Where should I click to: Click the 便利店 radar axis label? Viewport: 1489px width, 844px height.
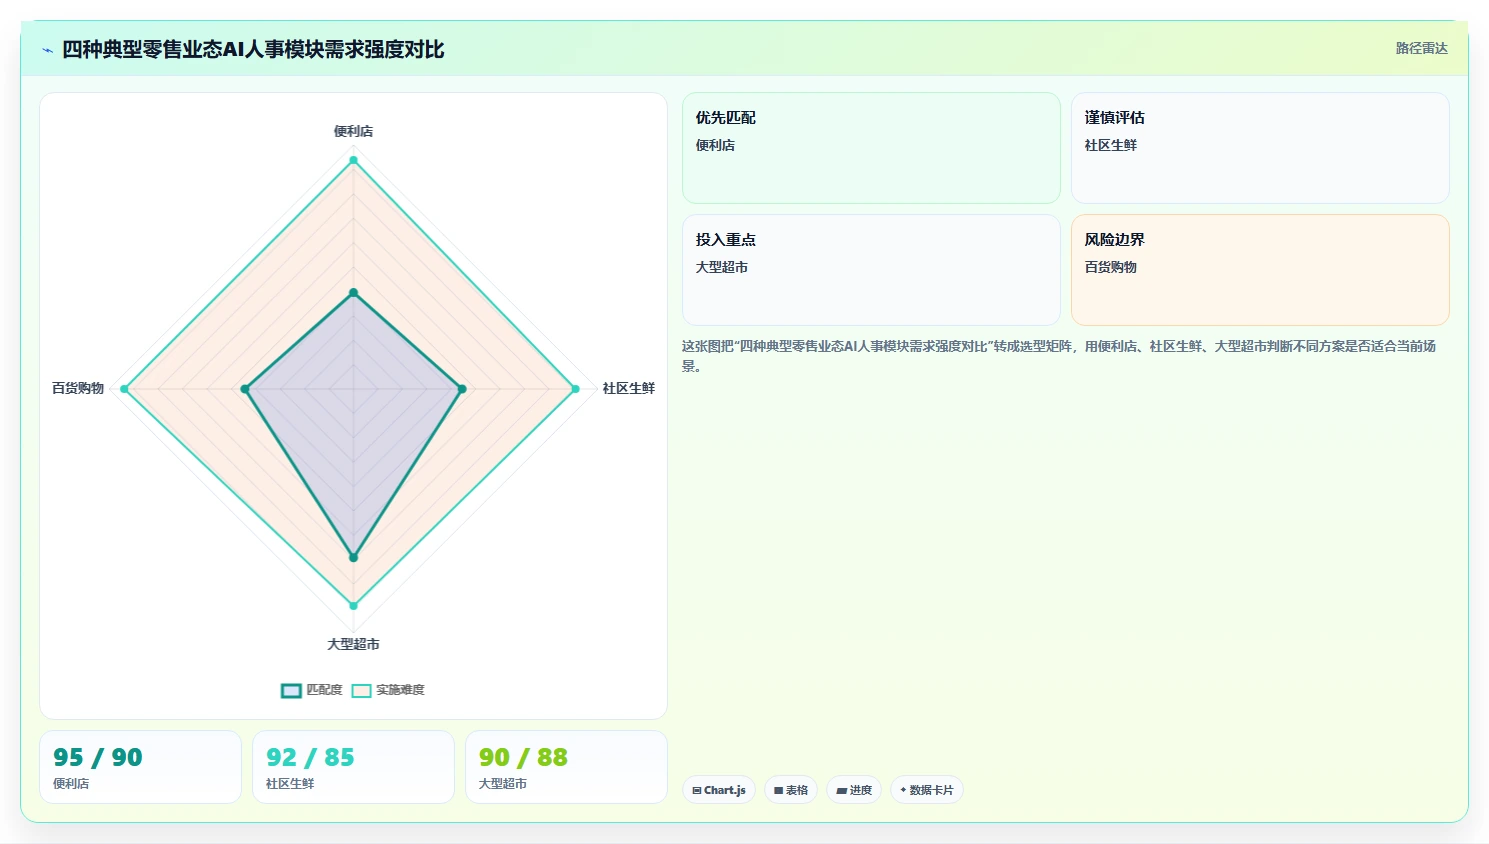tap(353, 131)
